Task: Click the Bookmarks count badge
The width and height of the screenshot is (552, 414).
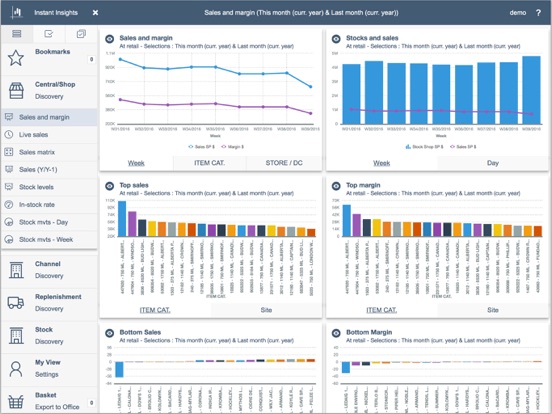Action: [x=92, y=59]
